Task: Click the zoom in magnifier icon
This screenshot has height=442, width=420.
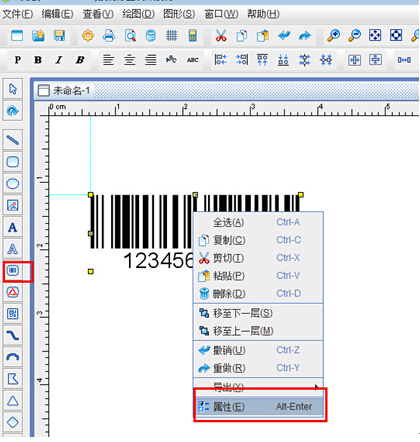Action: click(333, 35)
